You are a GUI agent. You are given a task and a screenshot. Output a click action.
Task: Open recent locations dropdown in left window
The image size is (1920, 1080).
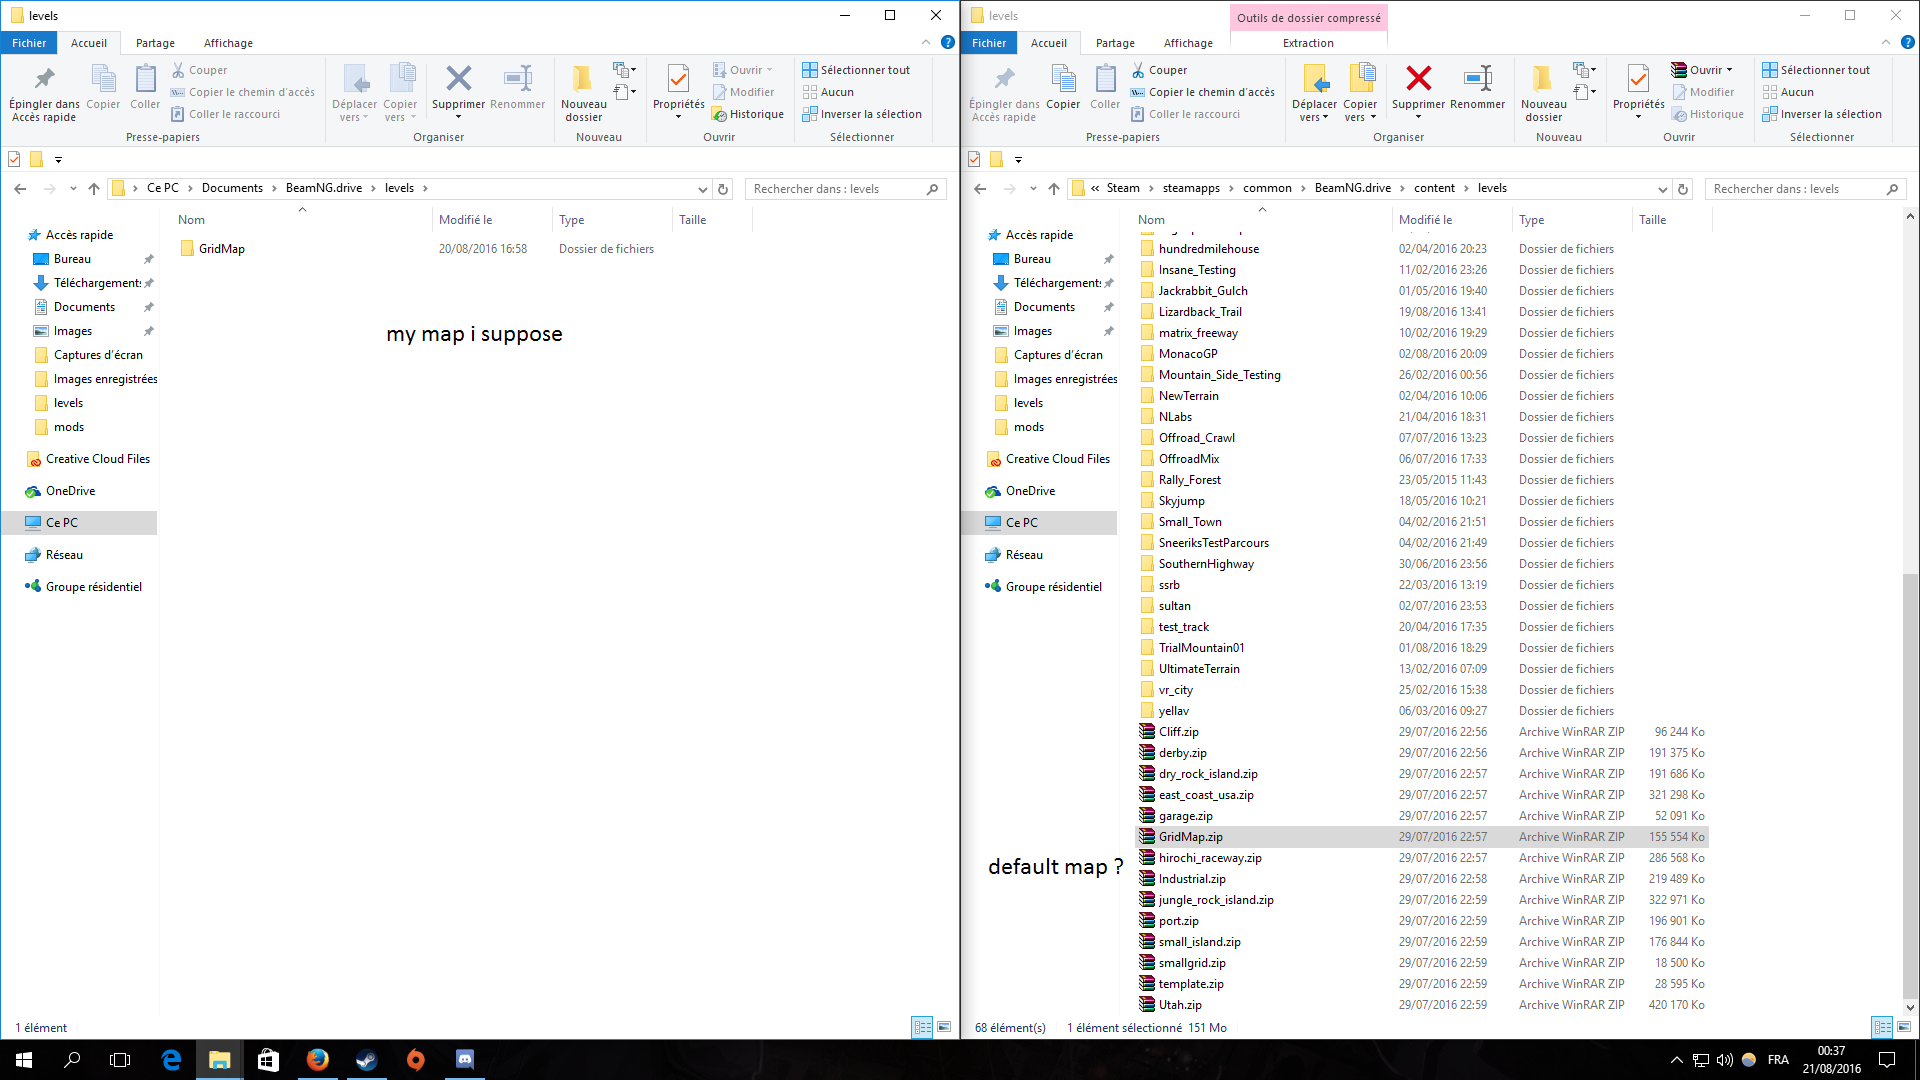73,188
